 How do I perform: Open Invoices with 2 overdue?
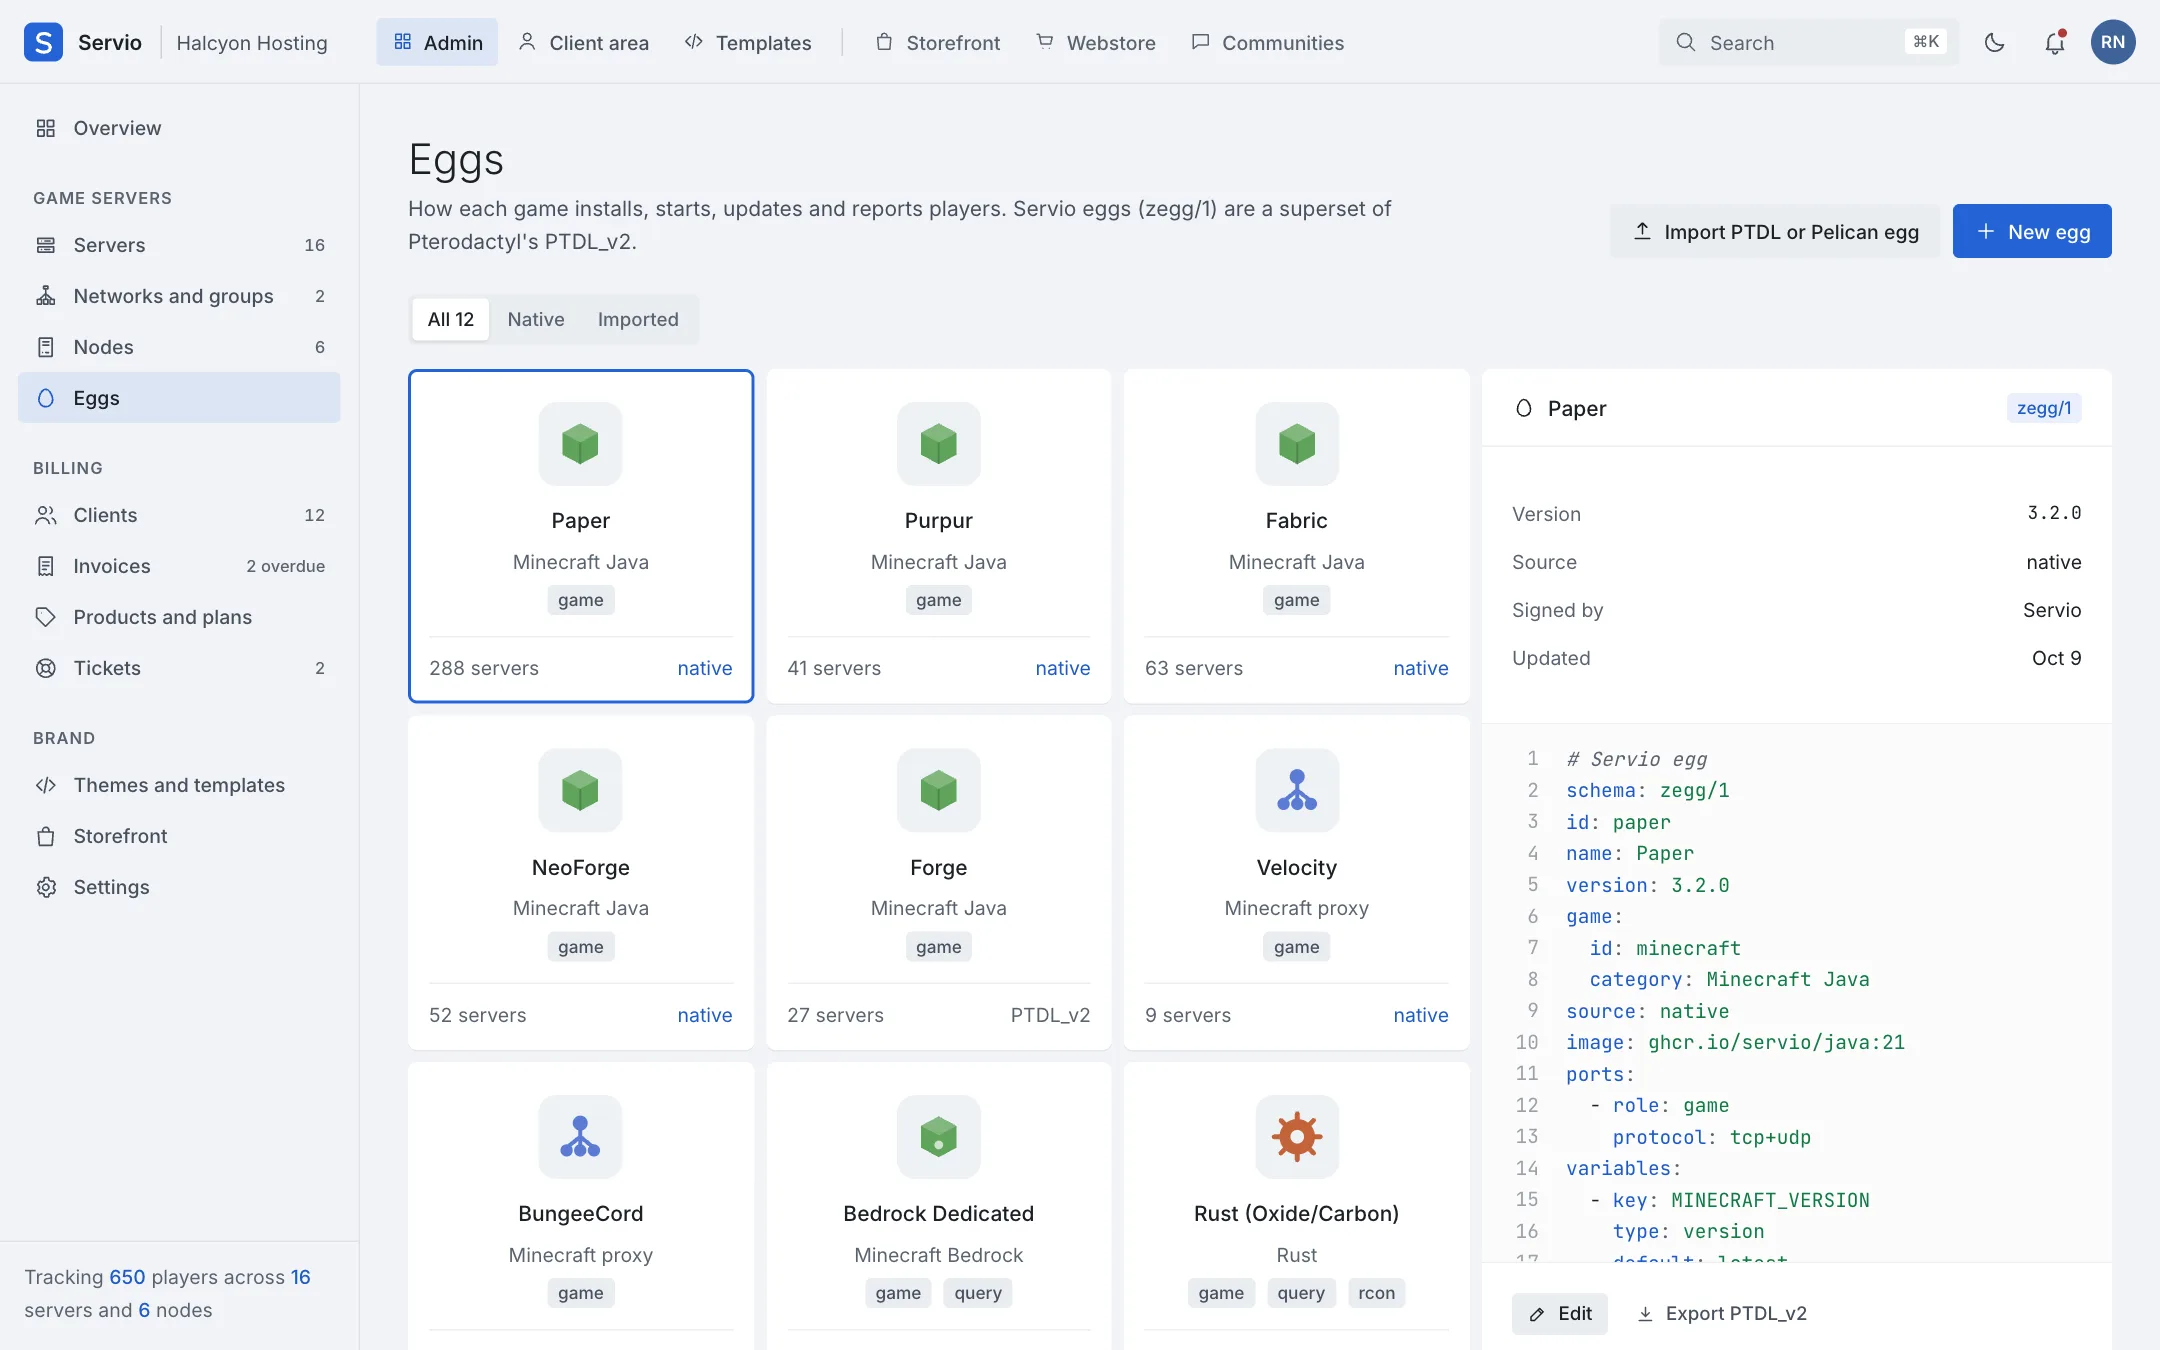(179, 566)
